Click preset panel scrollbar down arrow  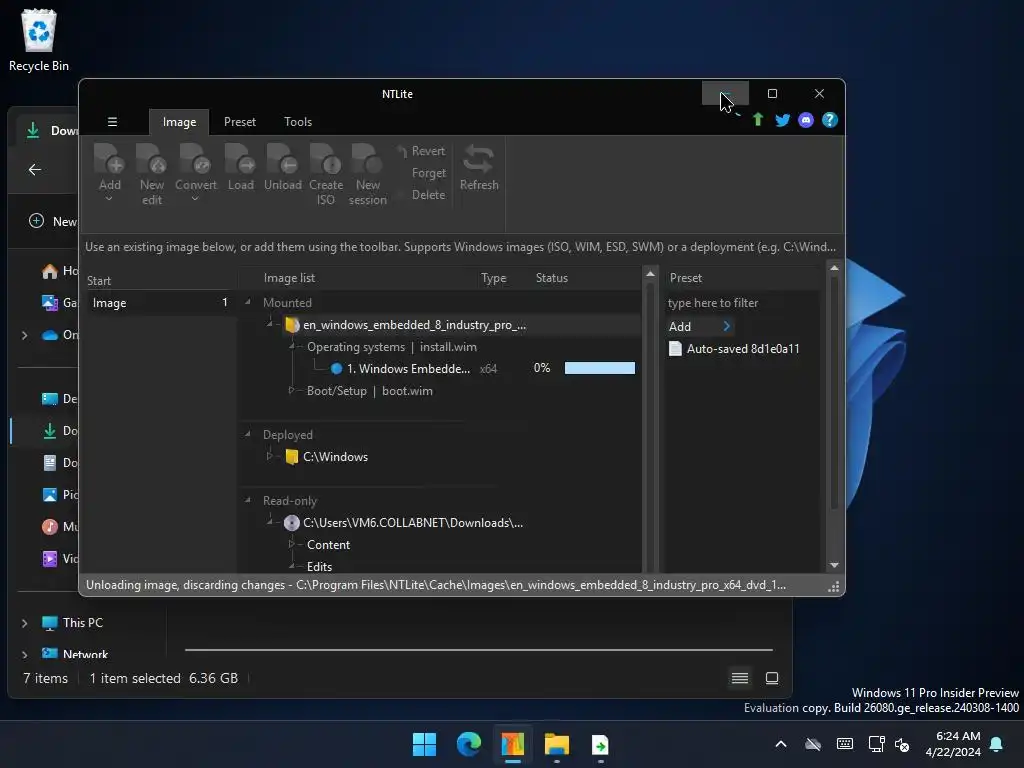(x=834, y=565)
